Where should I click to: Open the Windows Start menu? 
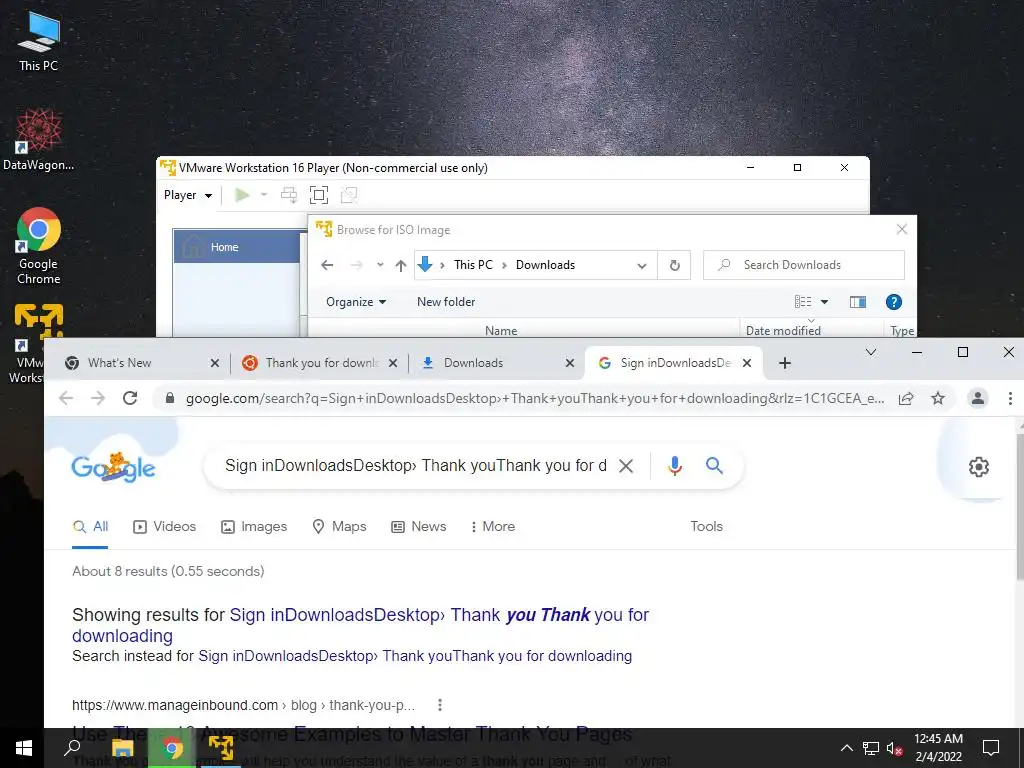point(24,748)
